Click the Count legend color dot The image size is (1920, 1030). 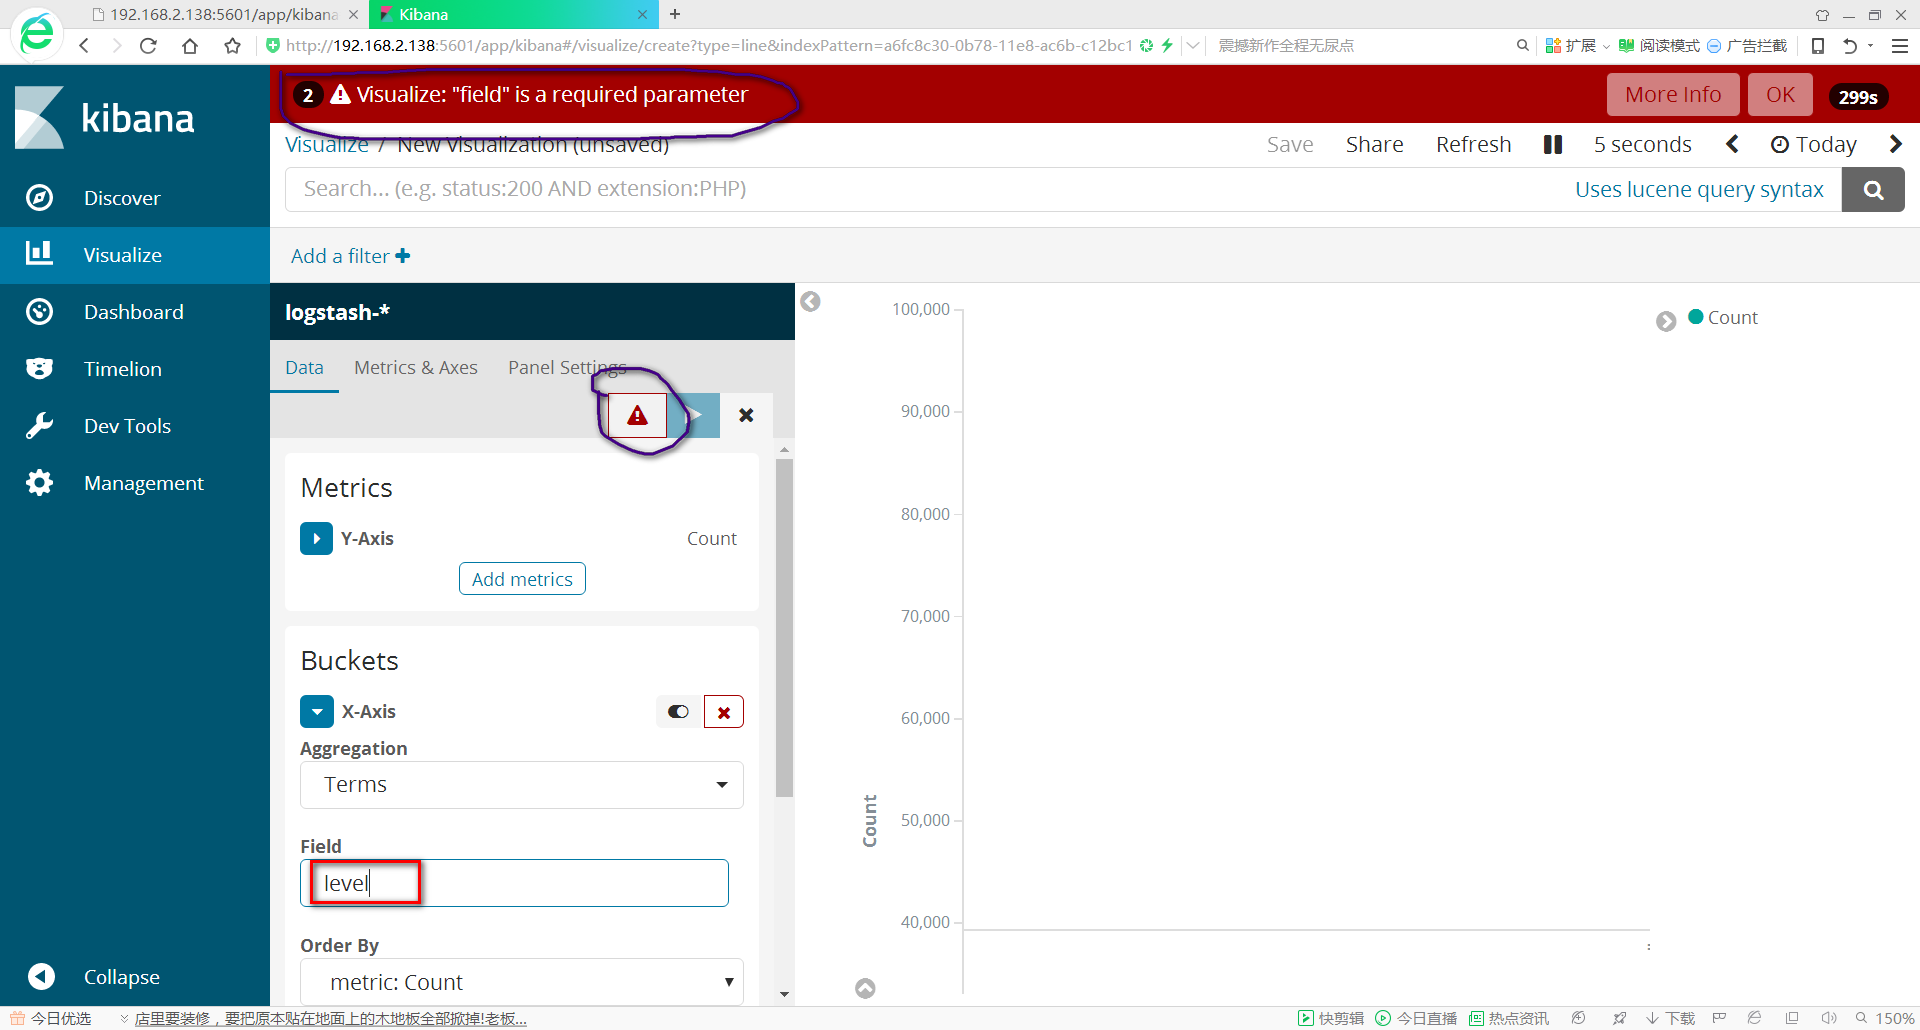coord(1696,317)
